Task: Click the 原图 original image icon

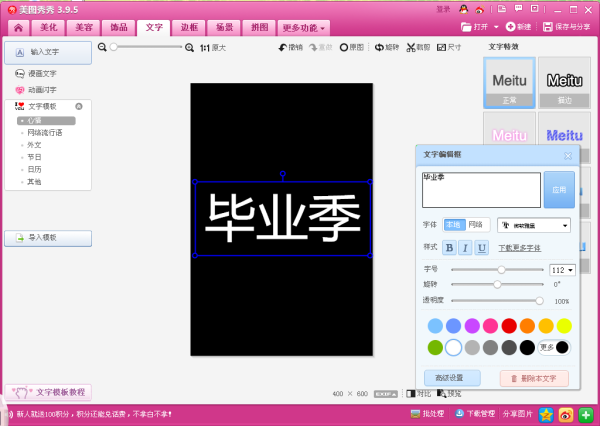Action: coord(344,47)
